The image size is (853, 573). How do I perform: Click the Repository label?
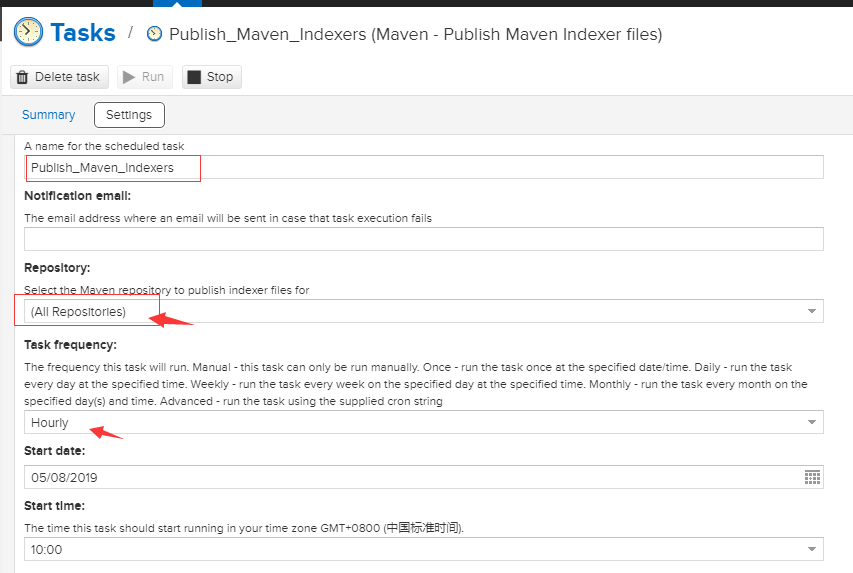57,268
